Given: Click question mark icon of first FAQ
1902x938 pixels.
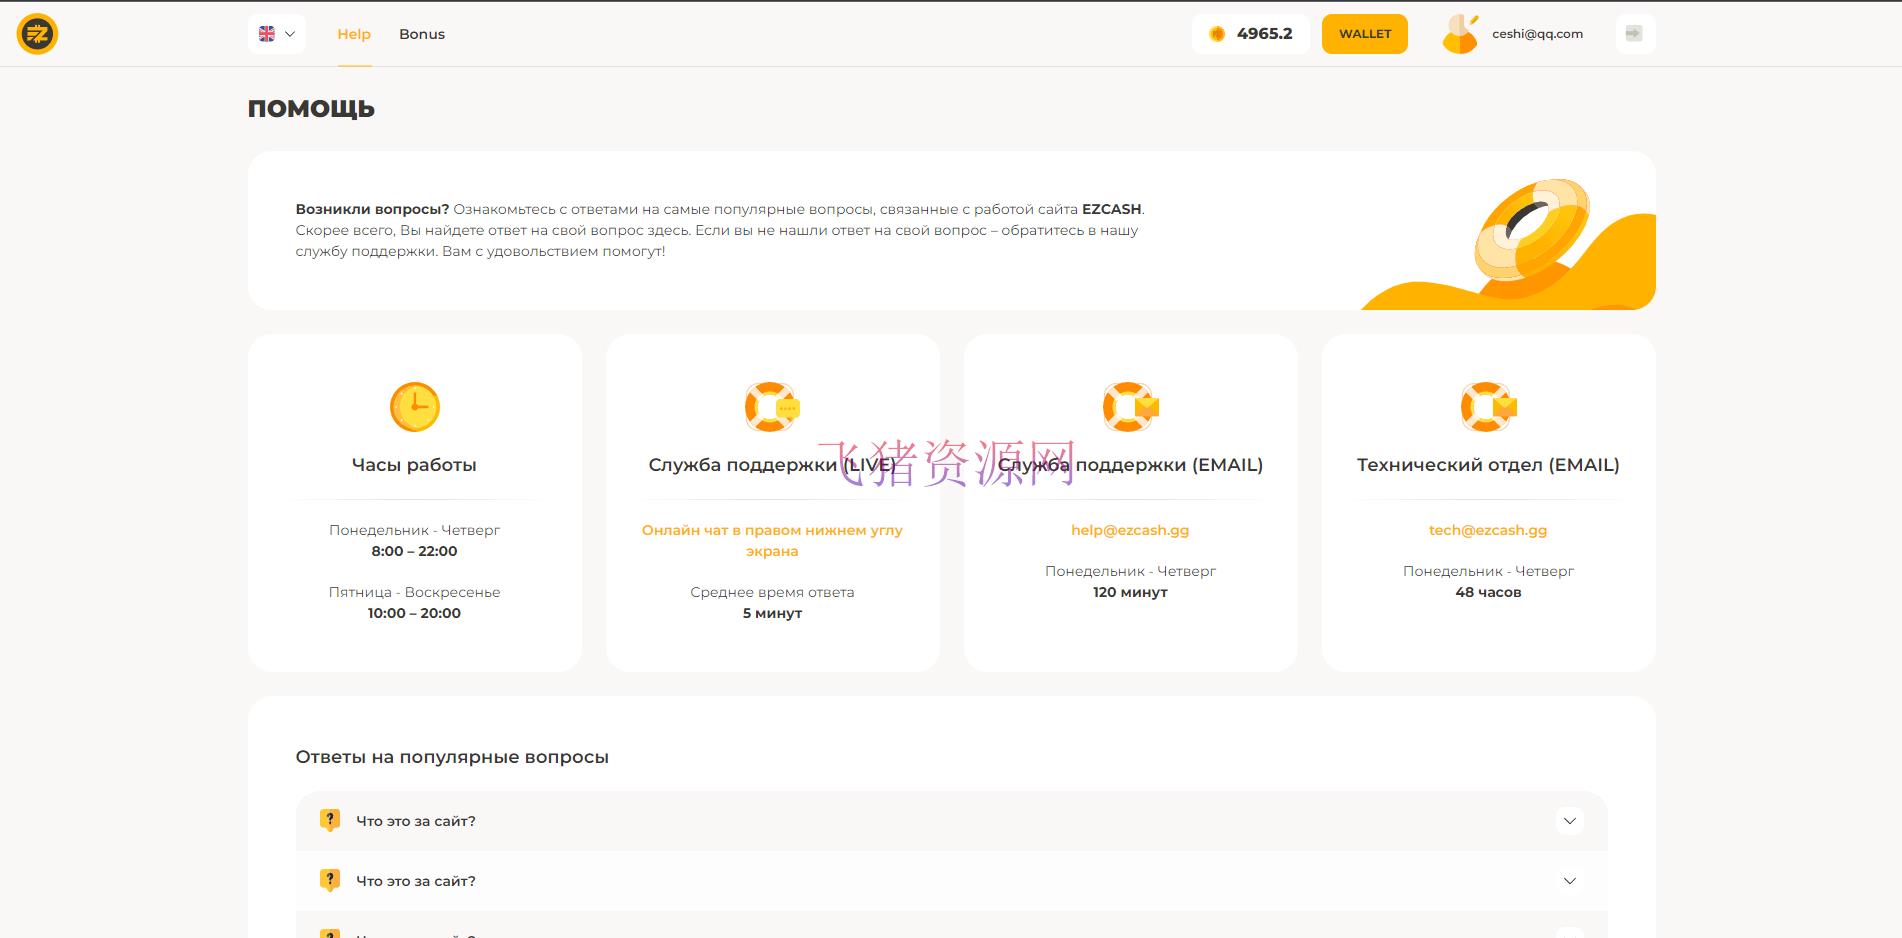Looking at the screenshot, I should [330, 820].
